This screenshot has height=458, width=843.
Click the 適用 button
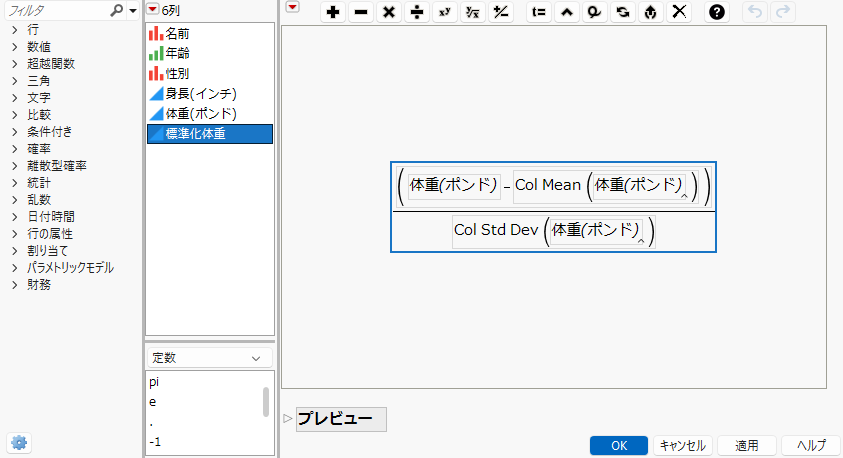(x=747, y=446)
